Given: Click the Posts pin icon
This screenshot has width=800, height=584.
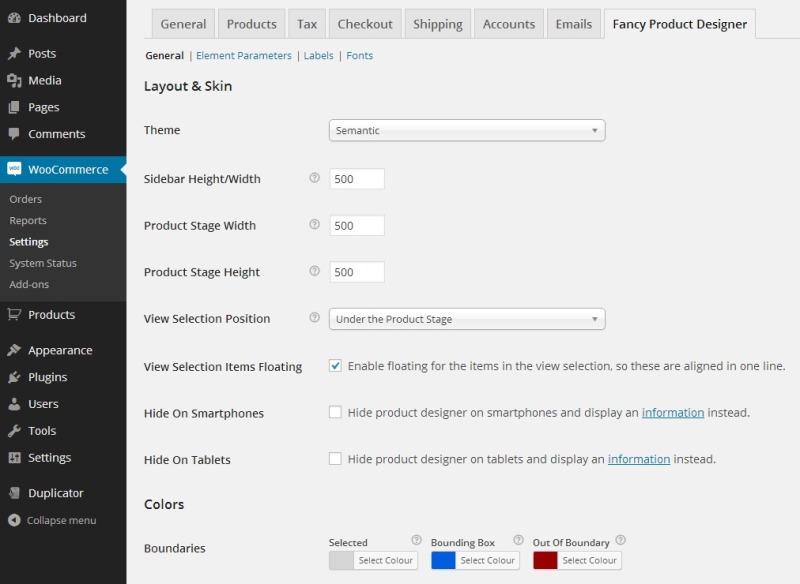Looking at the screenshot, I should [x=14, y=54].
